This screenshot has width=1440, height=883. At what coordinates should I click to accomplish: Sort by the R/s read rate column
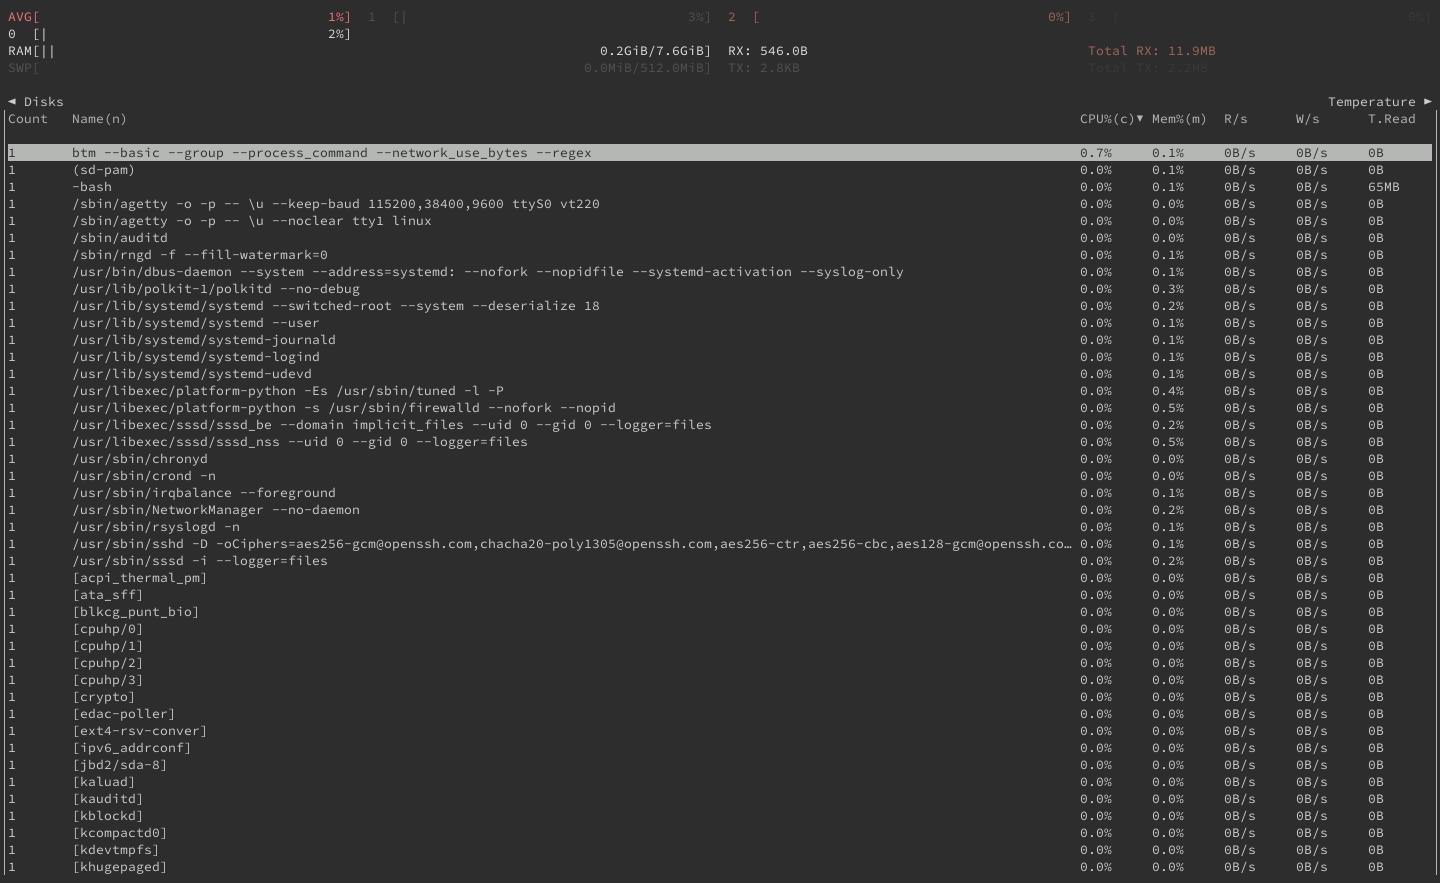coord(1235,118)
